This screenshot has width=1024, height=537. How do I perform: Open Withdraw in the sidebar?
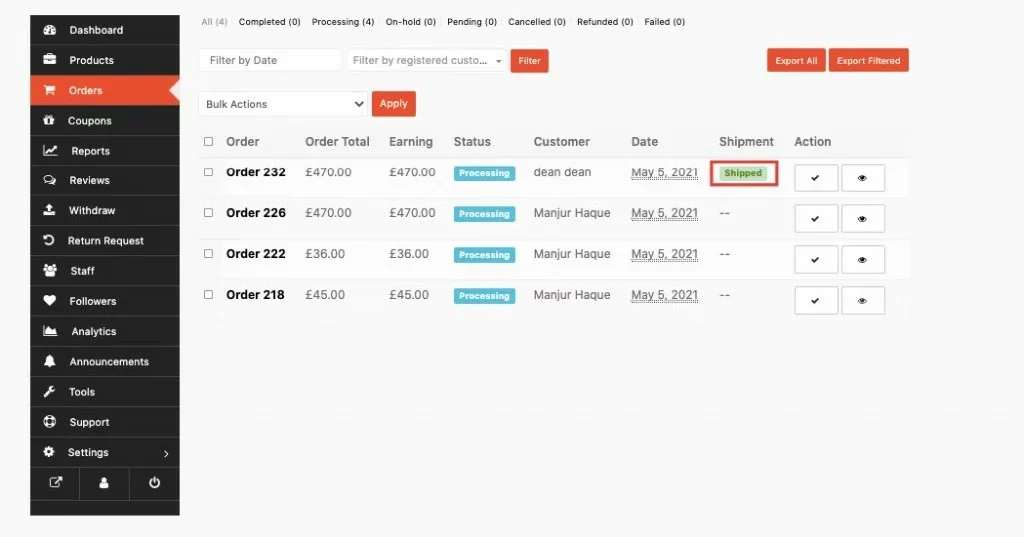104,210
